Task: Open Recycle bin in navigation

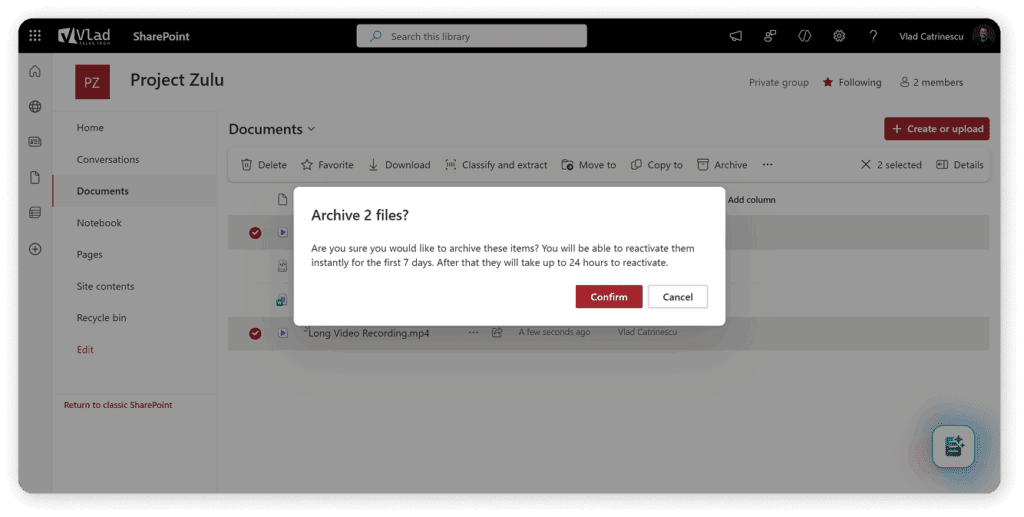Action: pyautogui.click(x=101, y=318)
